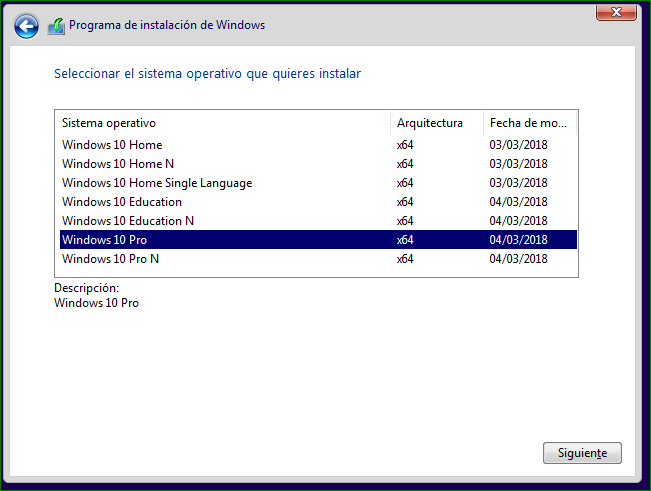Screen dimensions: 651x491
Task: Click date 03/03/2018 in Home Single Language row
Action: (518, 183)
